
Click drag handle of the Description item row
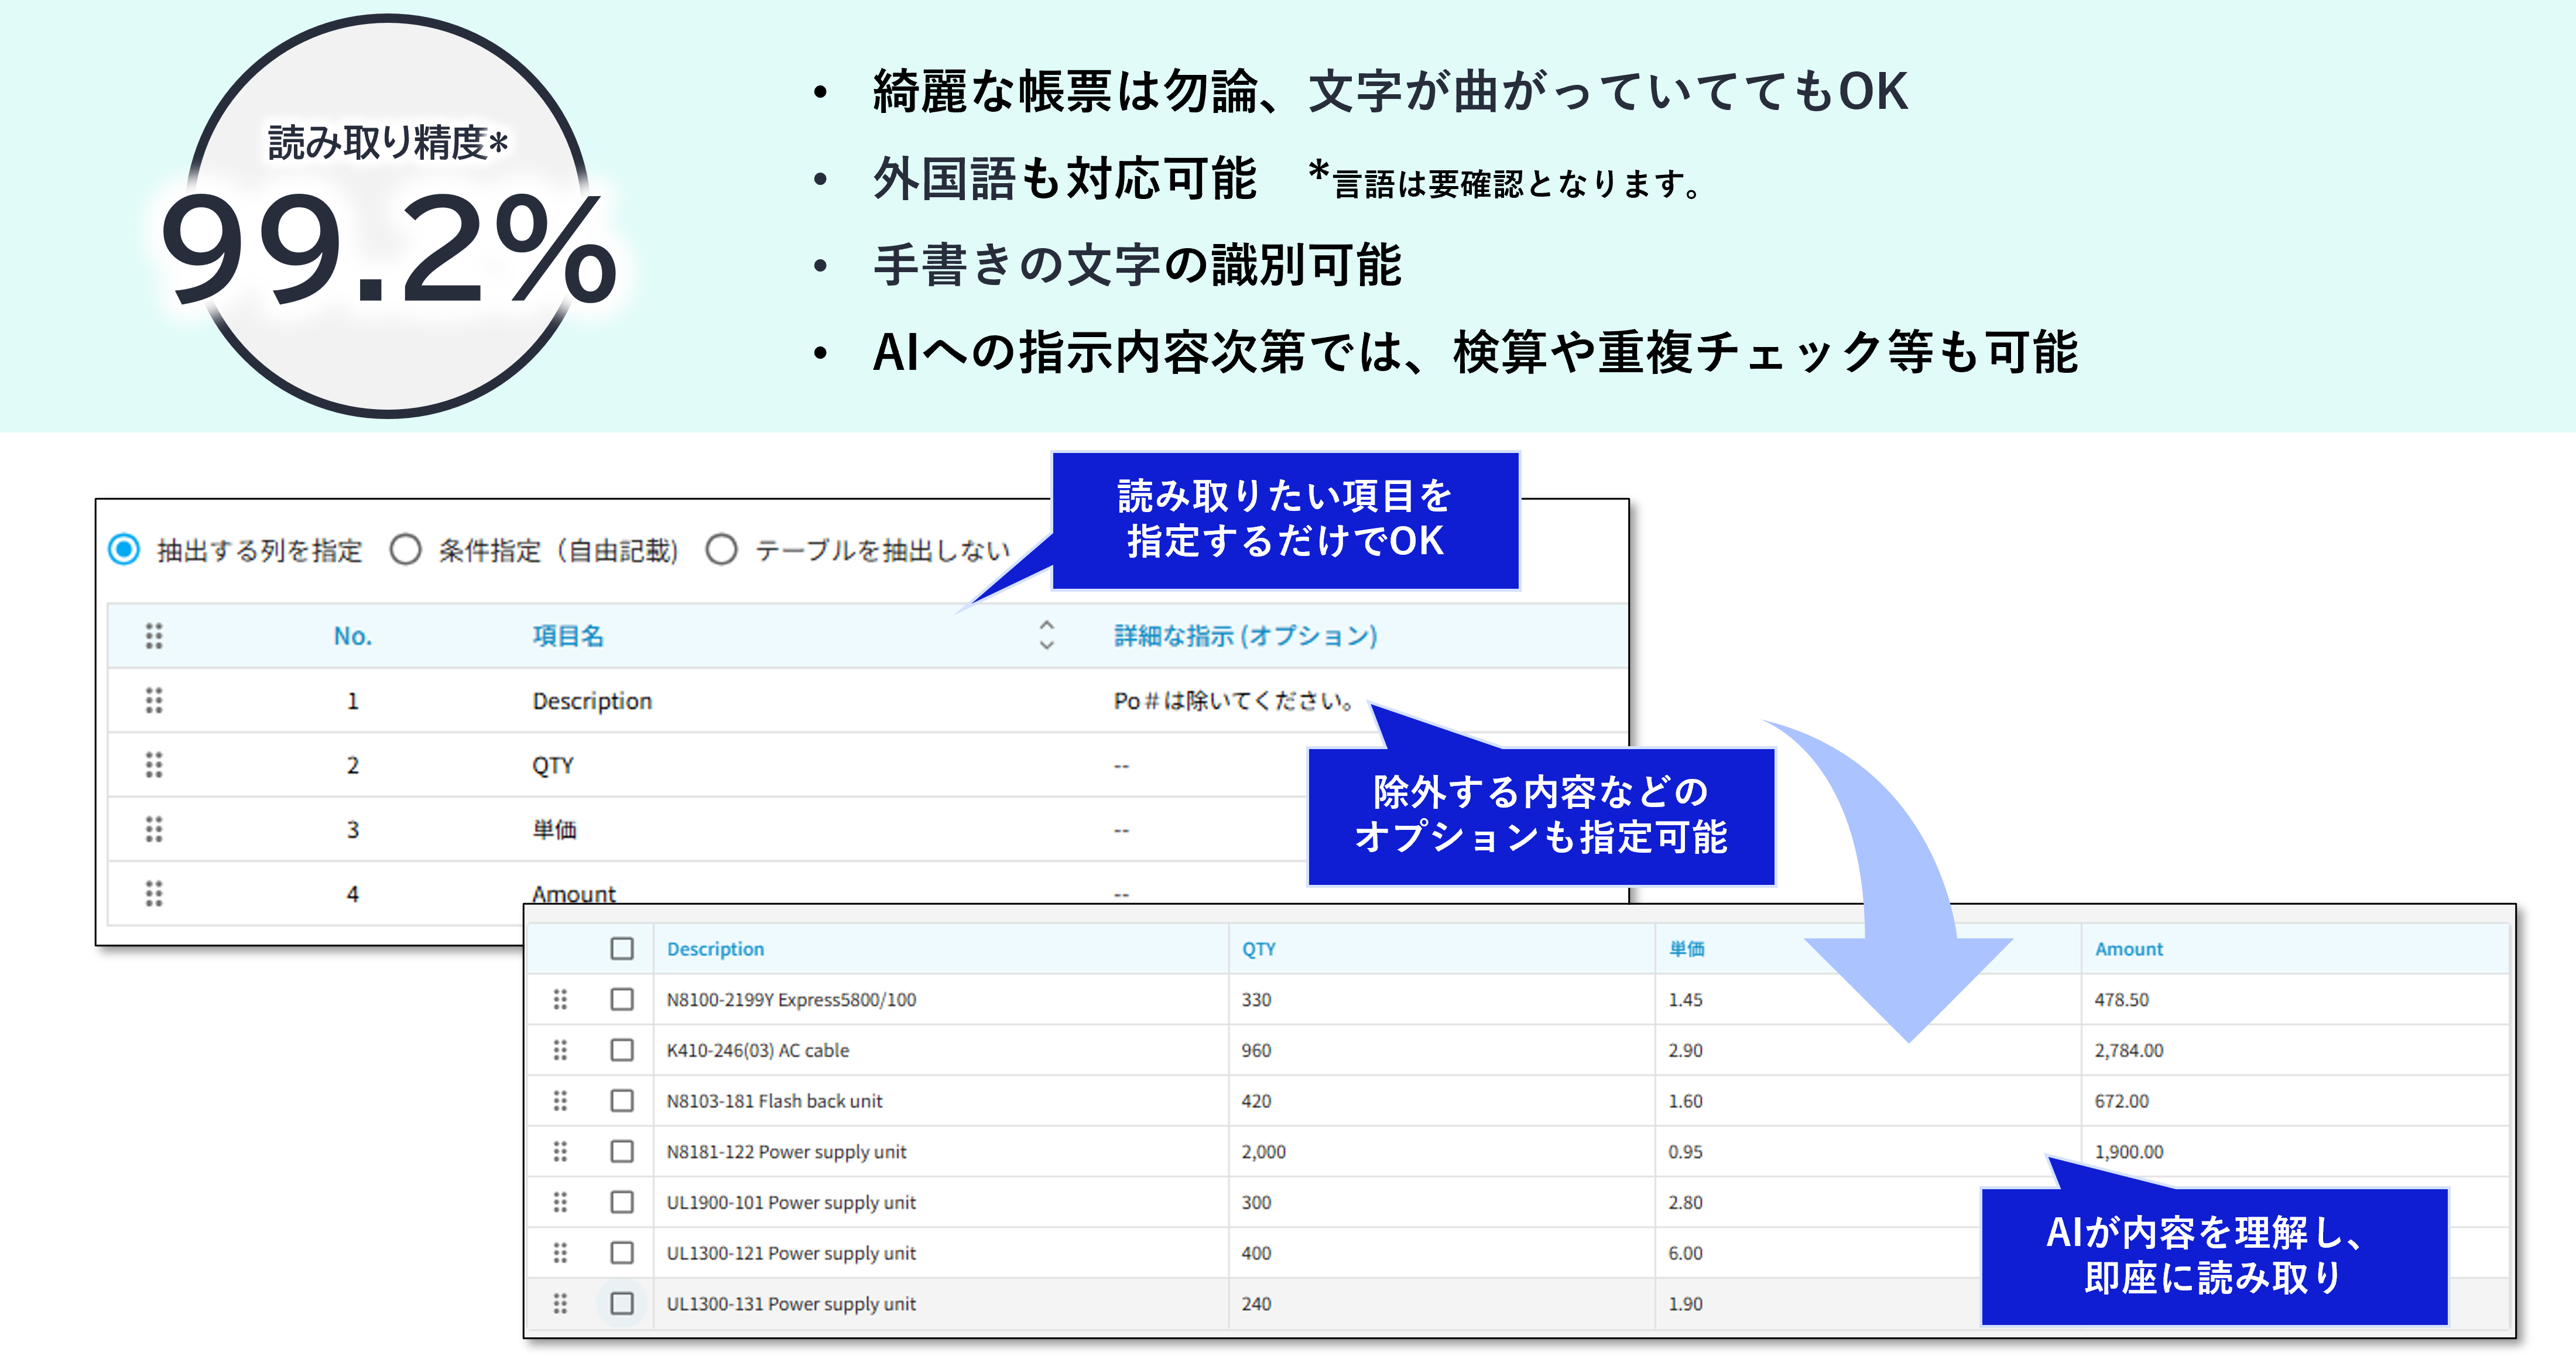(x=153, y=700)
